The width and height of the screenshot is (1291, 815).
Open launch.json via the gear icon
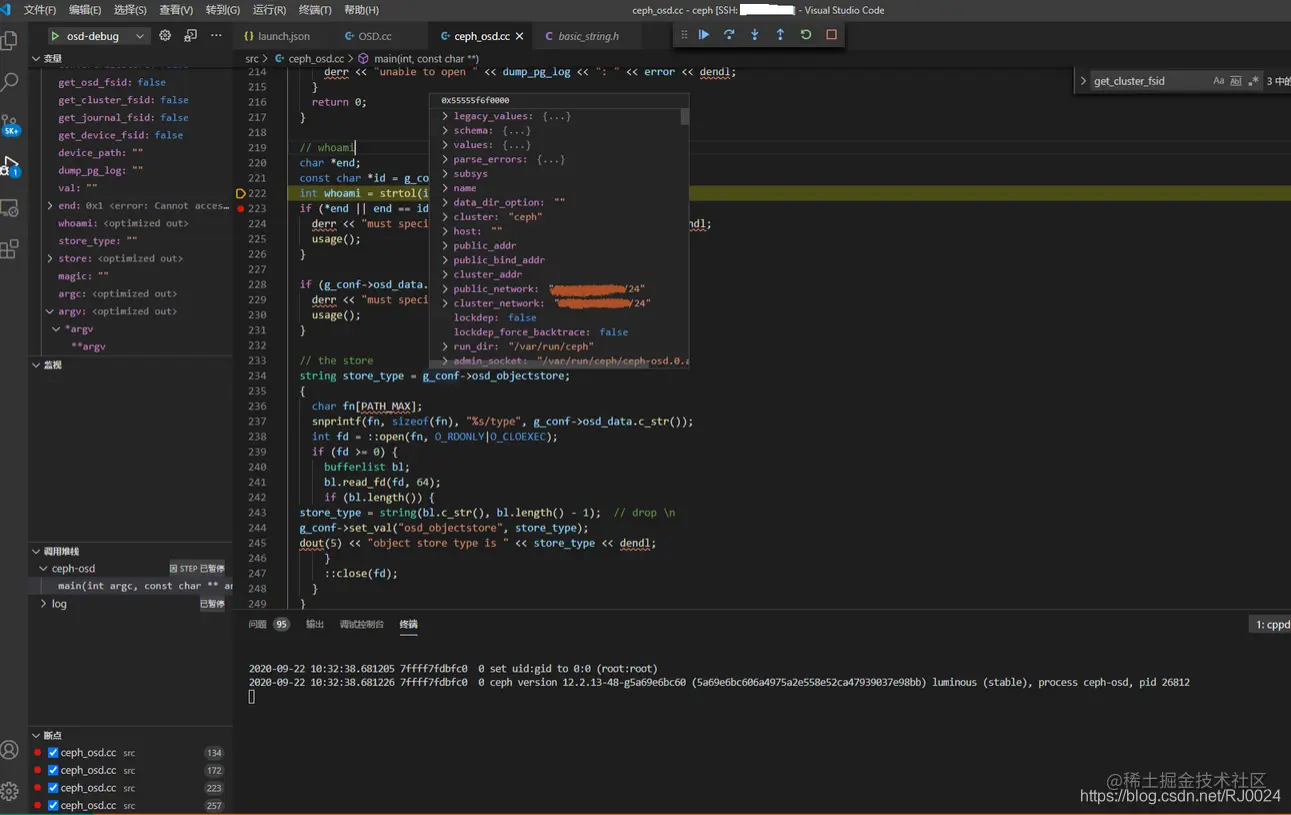pyautogui.click(x=165, y=36)
